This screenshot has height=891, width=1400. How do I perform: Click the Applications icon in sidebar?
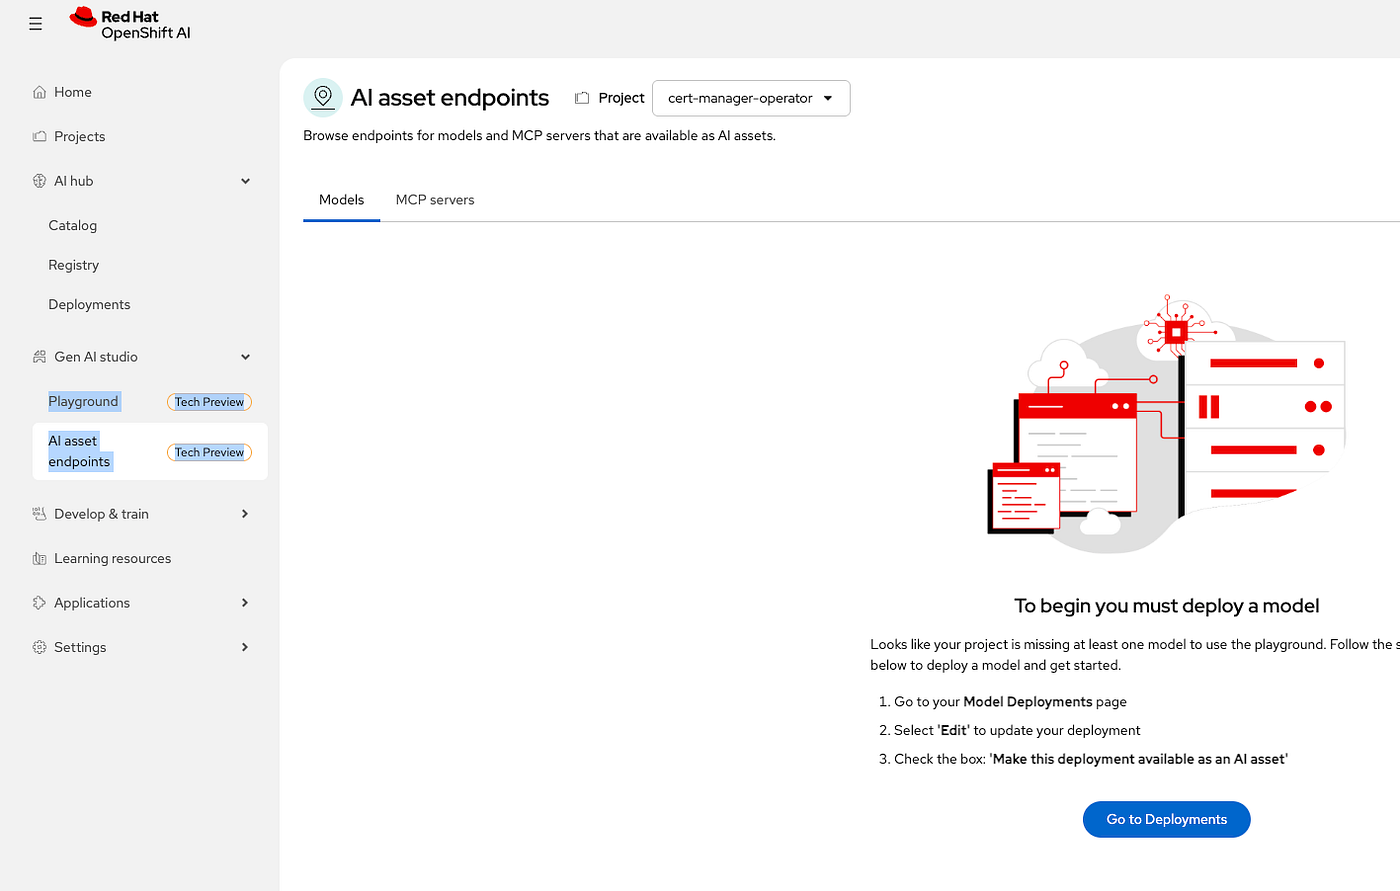tap(40, 603)
